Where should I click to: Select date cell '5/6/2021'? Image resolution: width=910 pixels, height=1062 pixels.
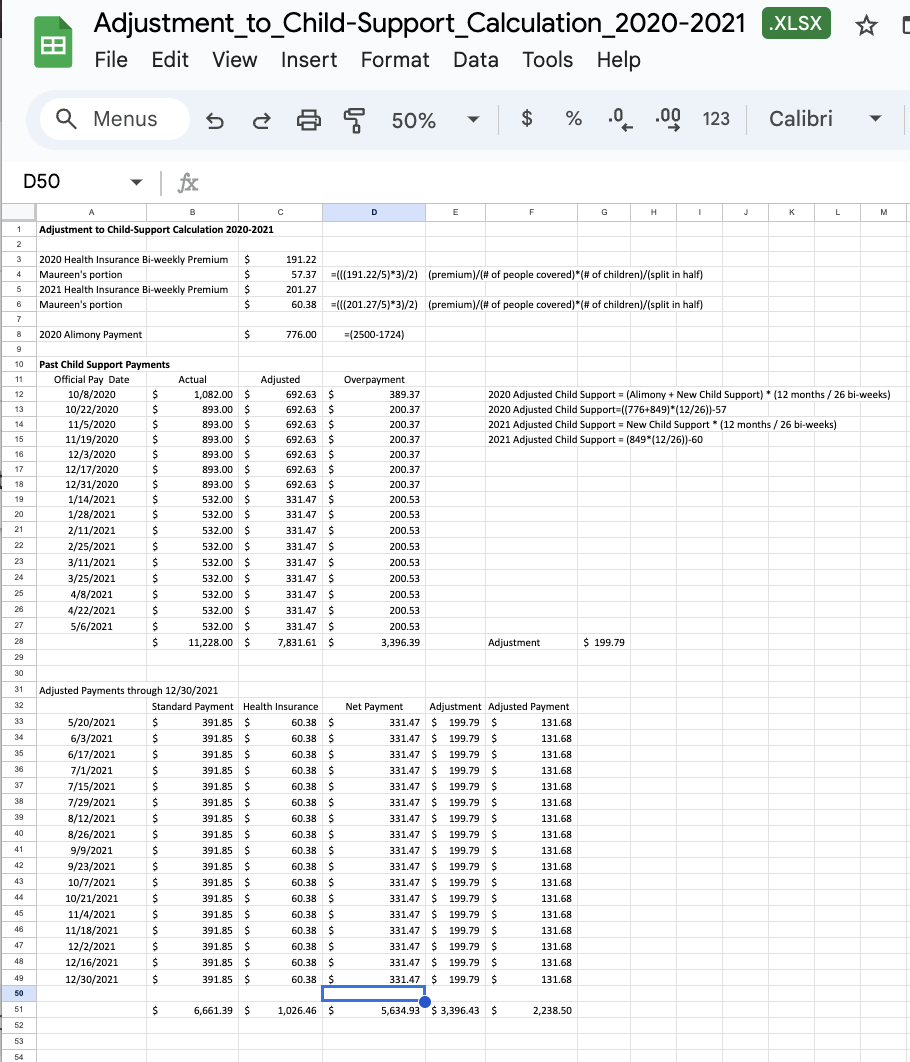(91, 627)
